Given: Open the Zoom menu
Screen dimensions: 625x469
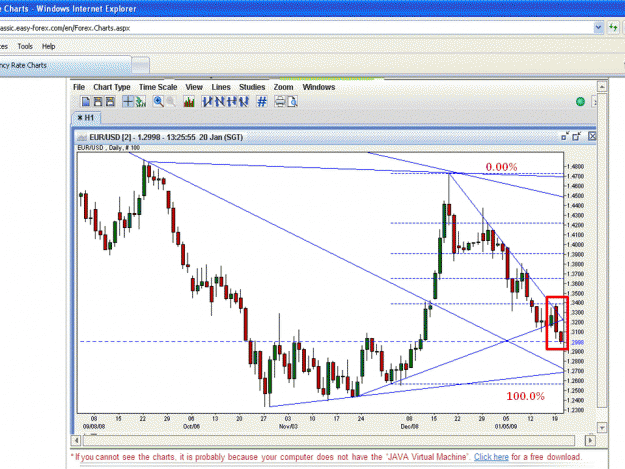Looking at the screenshot, I should pyautogui.click(x=283, y=87).
